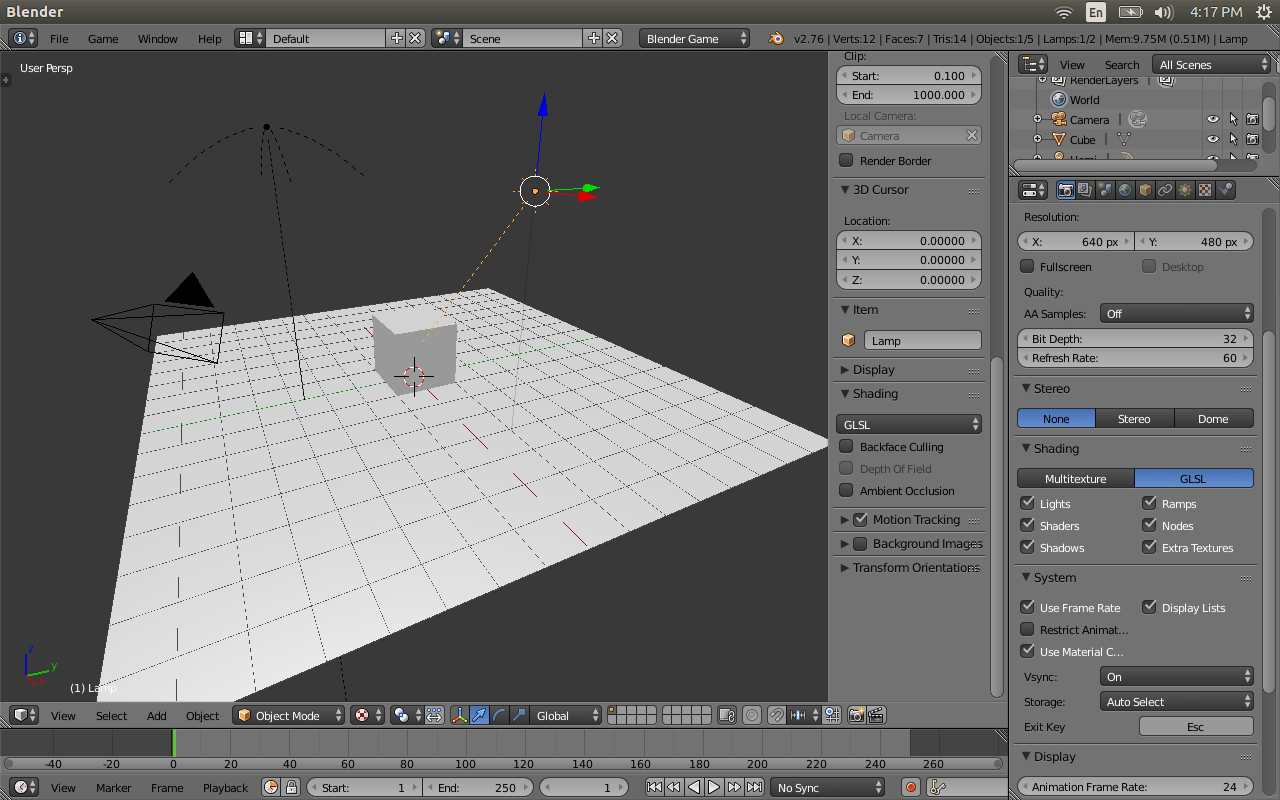The height and width of the screenshot is (800, 1280).
Task: Open Object properties with the cube icon
Action: click(x=1146, y=190)
